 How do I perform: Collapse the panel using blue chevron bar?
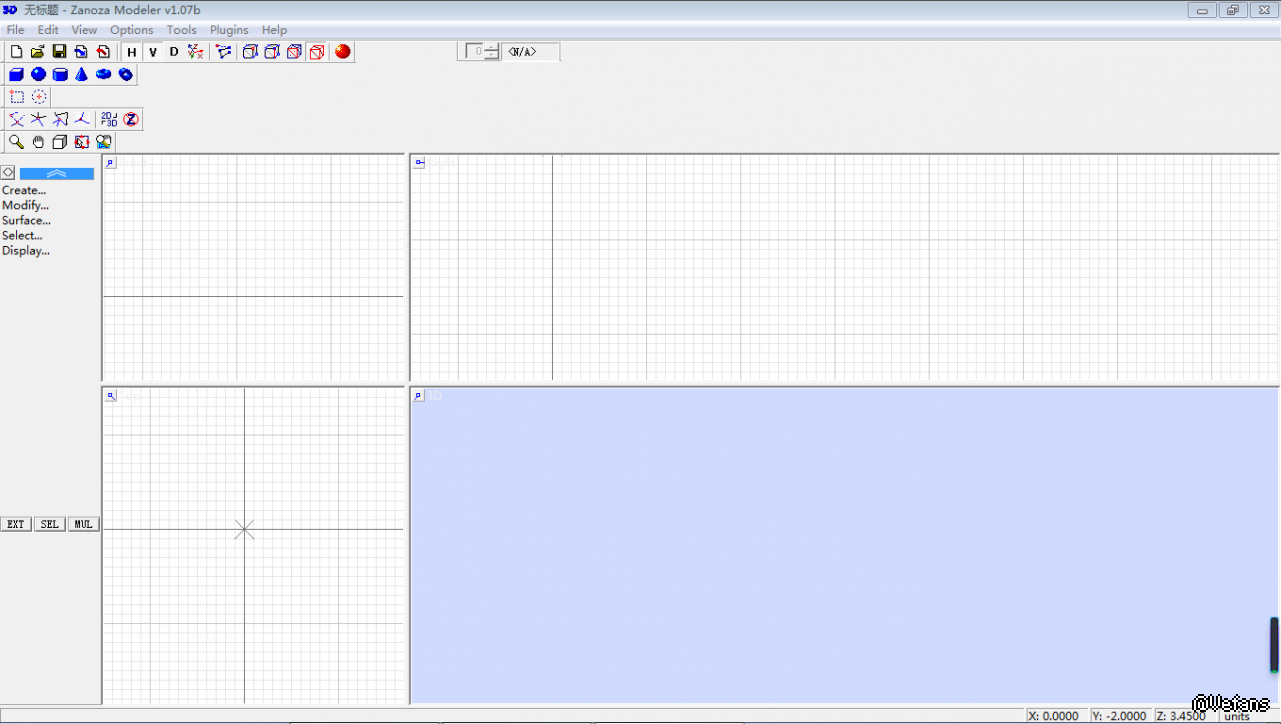coord(57,173)
